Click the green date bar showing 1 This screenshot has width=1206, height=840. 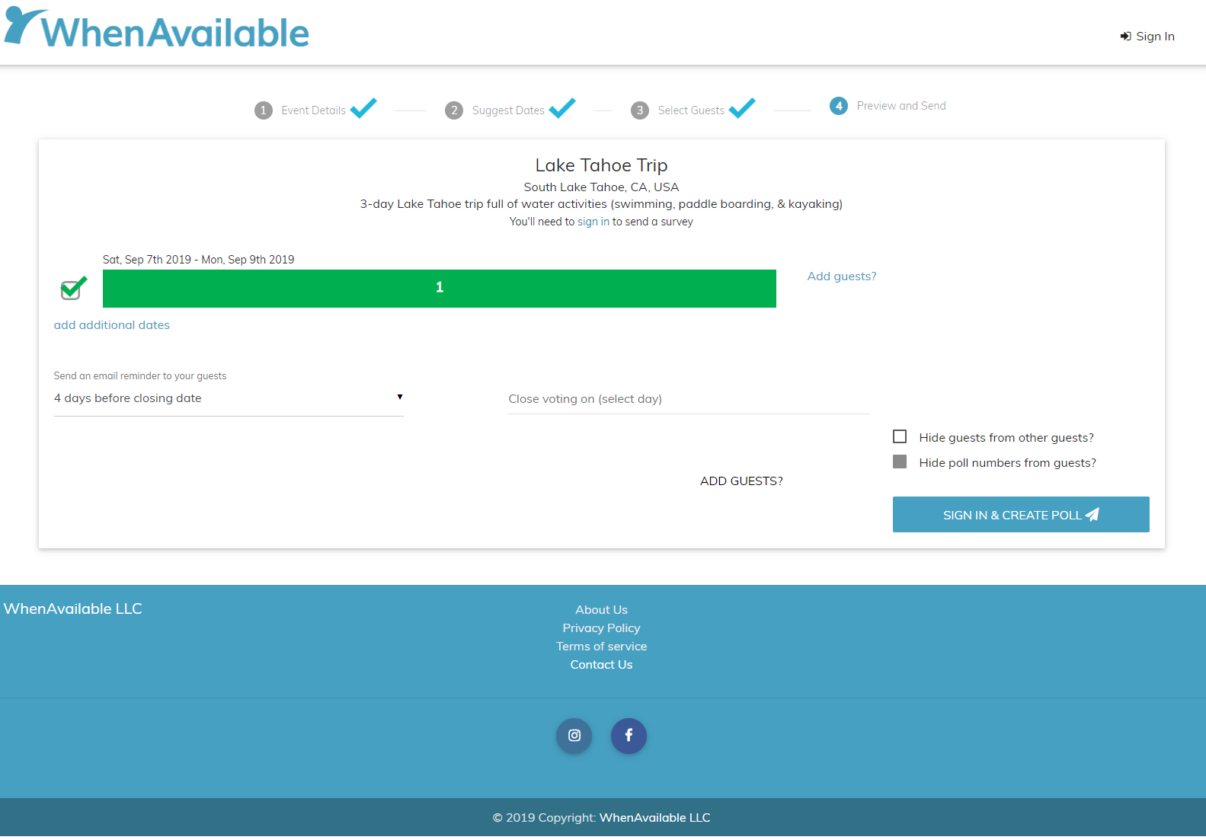click(x=439, y=288)
